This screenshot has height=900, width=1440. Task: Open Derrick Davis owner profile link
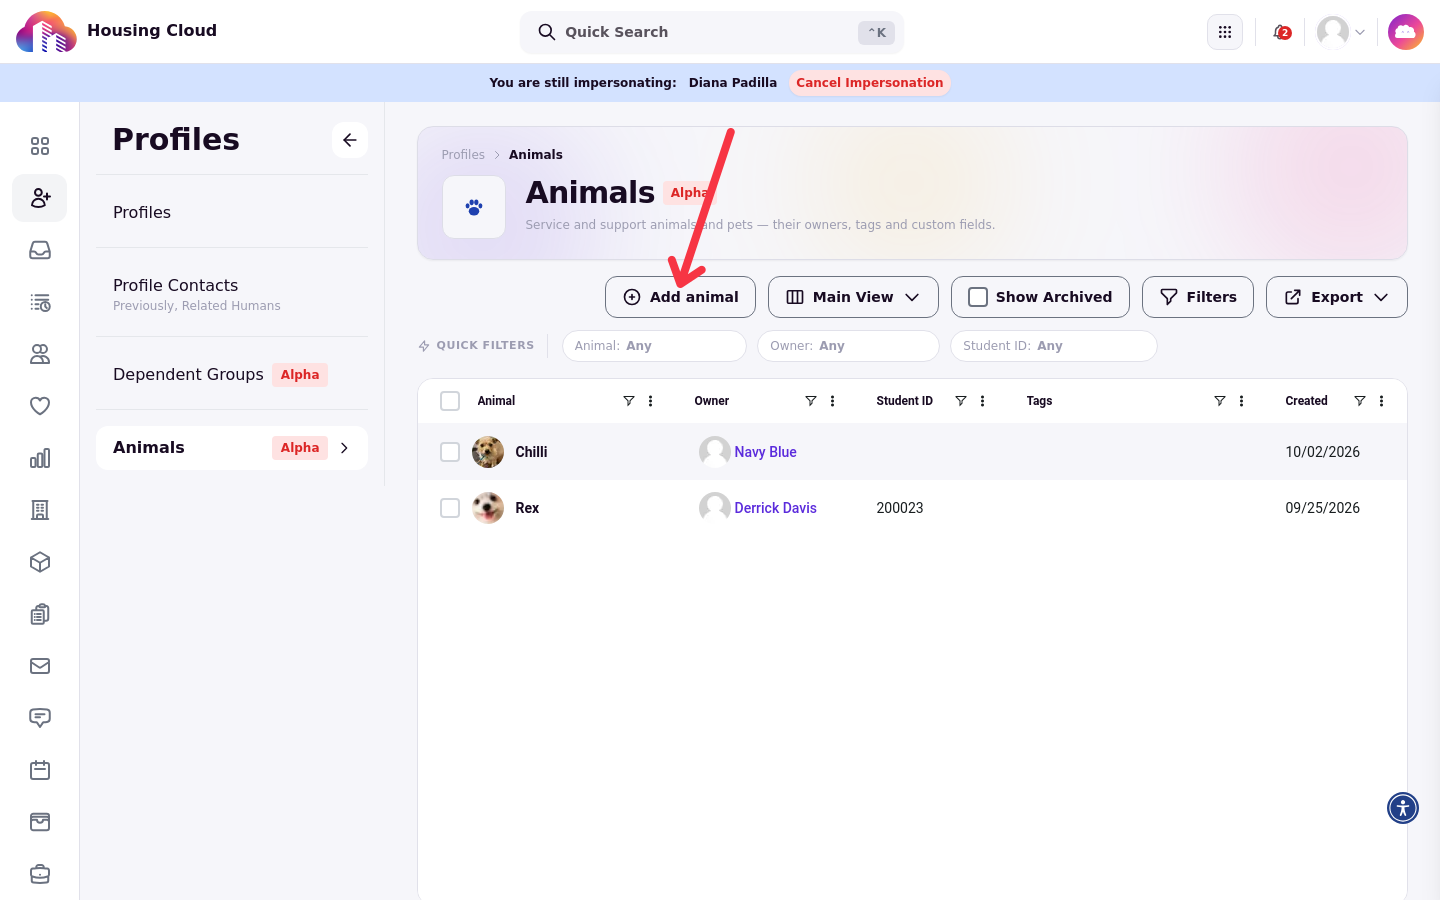tap(775, 508)
